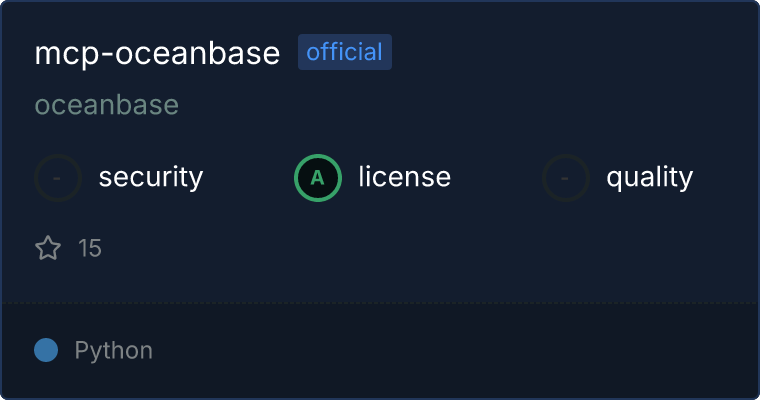Select the letter A inside license circle
The image size is (760, 400).
(317, 178)
